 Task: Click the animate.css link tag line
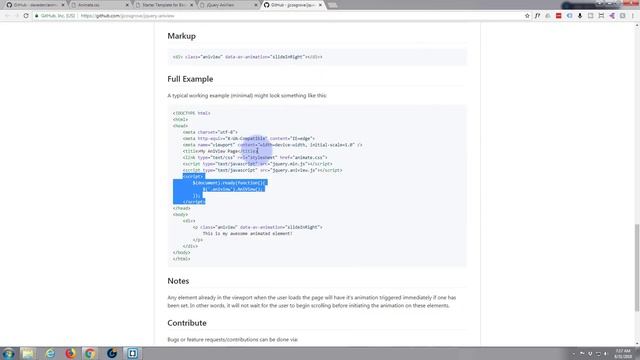click(x=255, y=158)
